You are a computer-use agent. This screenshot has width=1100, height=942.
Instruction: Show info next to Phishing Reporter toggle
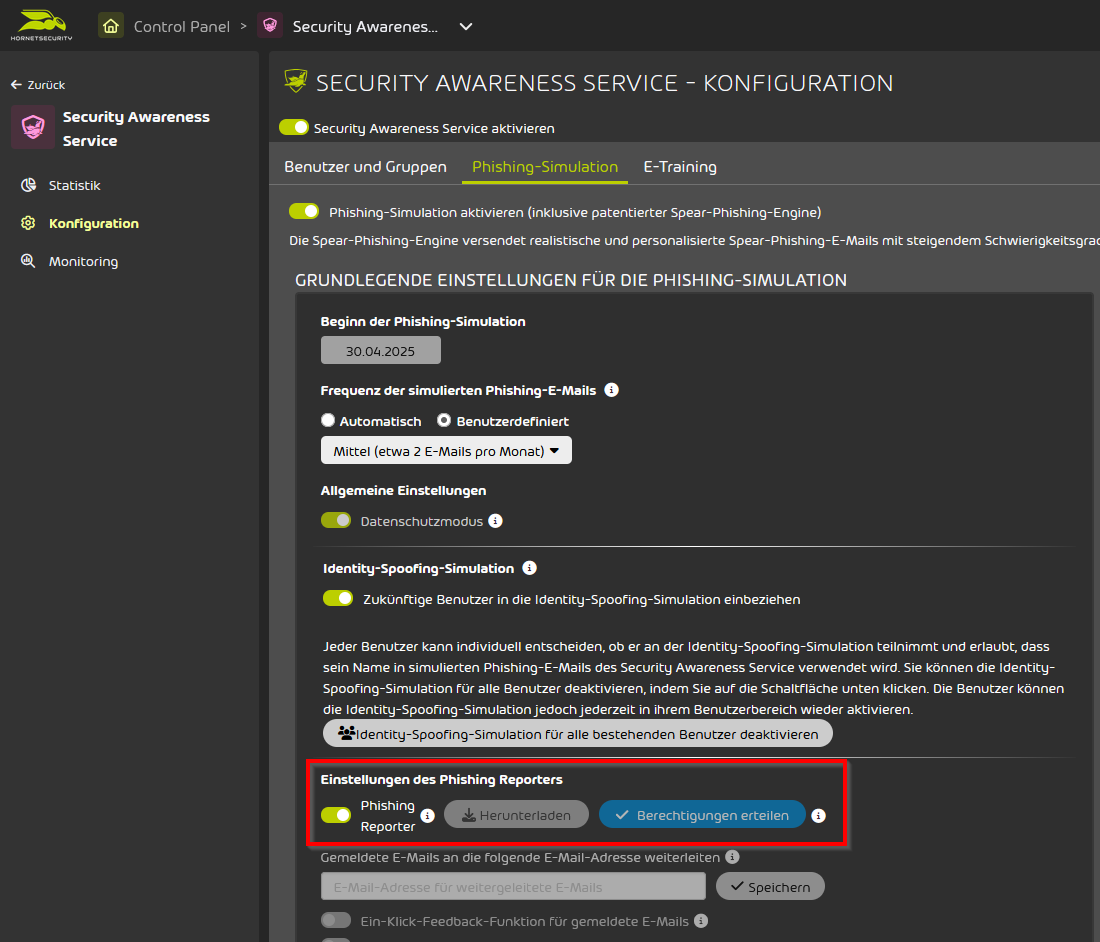click(427, 816)
